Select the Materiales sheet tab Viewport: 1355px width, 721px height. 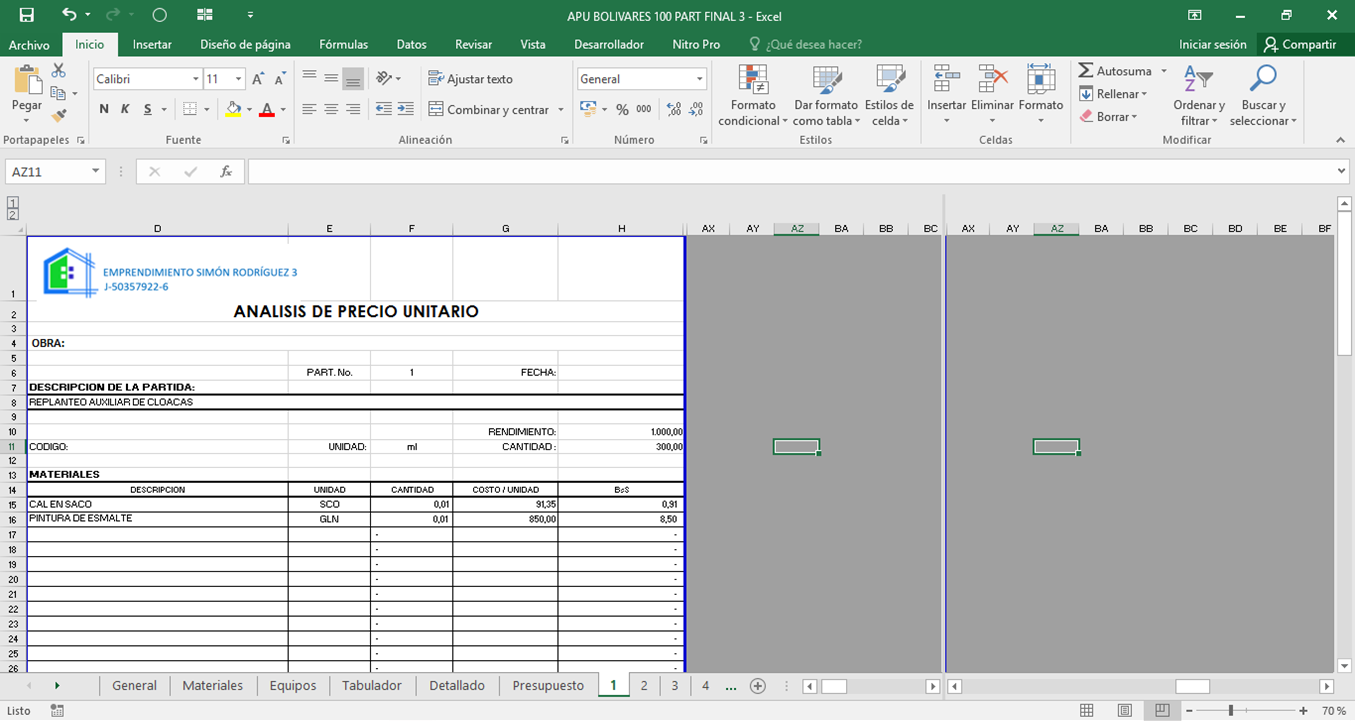pyautogui.click(x=213, y=686)
